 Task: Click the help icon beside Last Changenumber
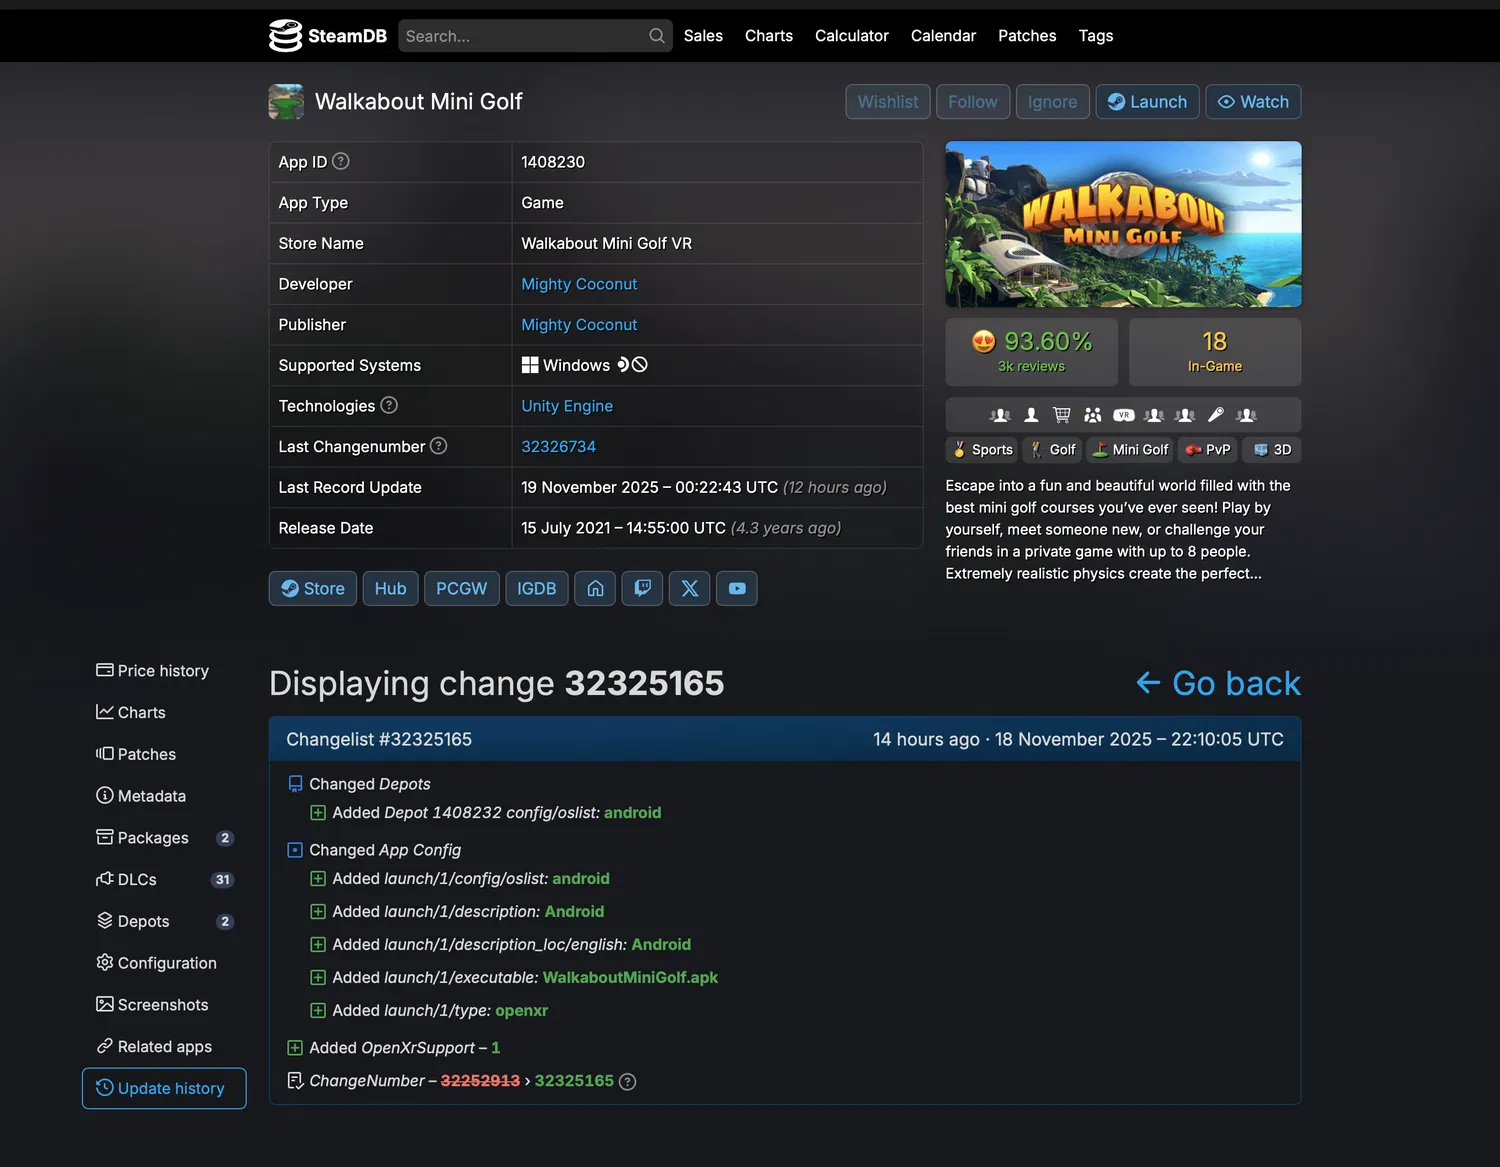pyautogui.click(x=438, y=446)
